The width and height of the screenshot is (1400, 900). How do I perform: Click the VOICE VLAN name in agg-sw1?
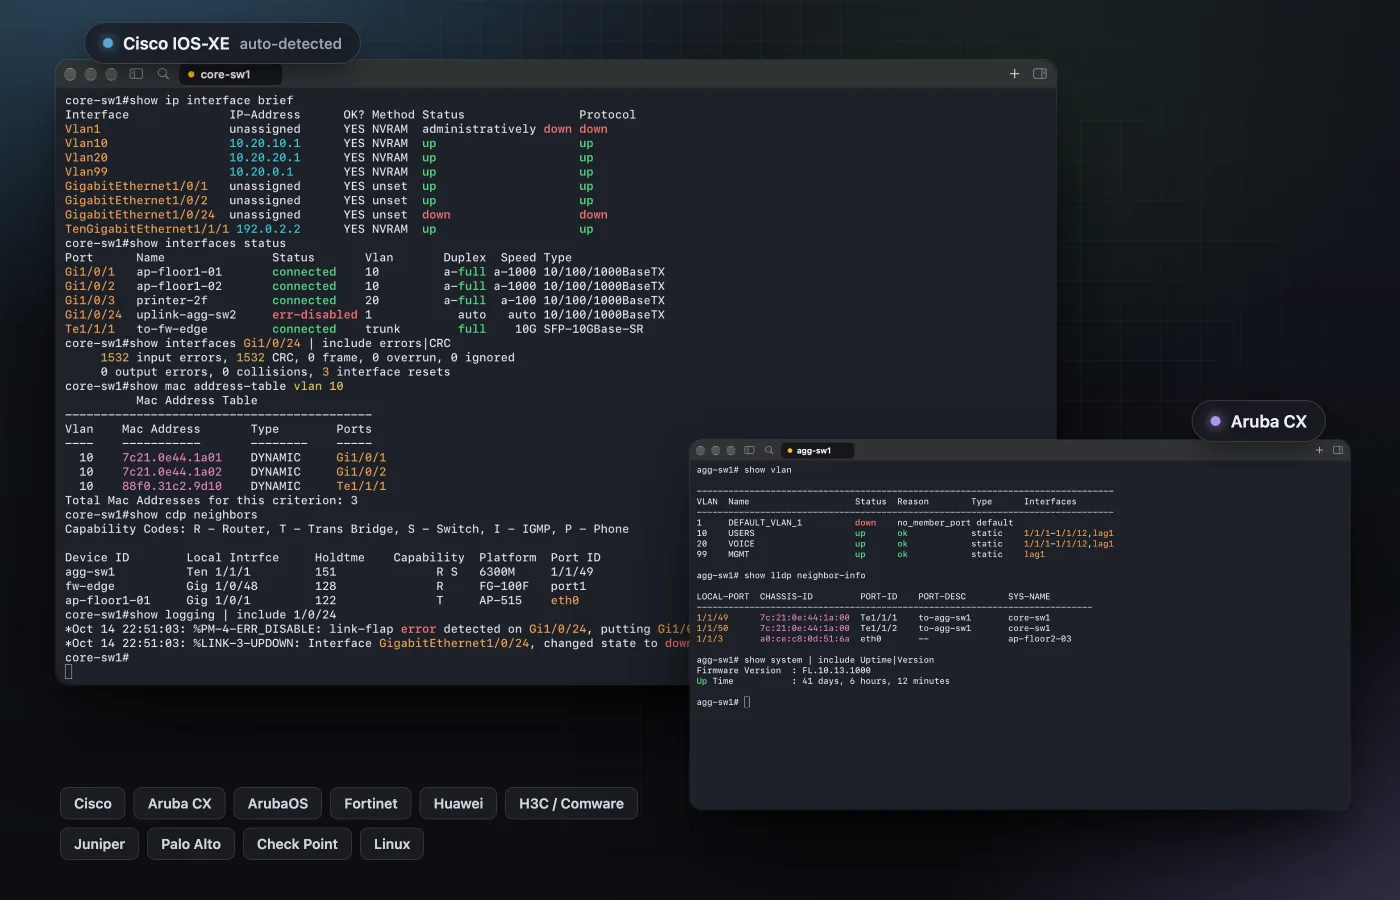(741, 544)
